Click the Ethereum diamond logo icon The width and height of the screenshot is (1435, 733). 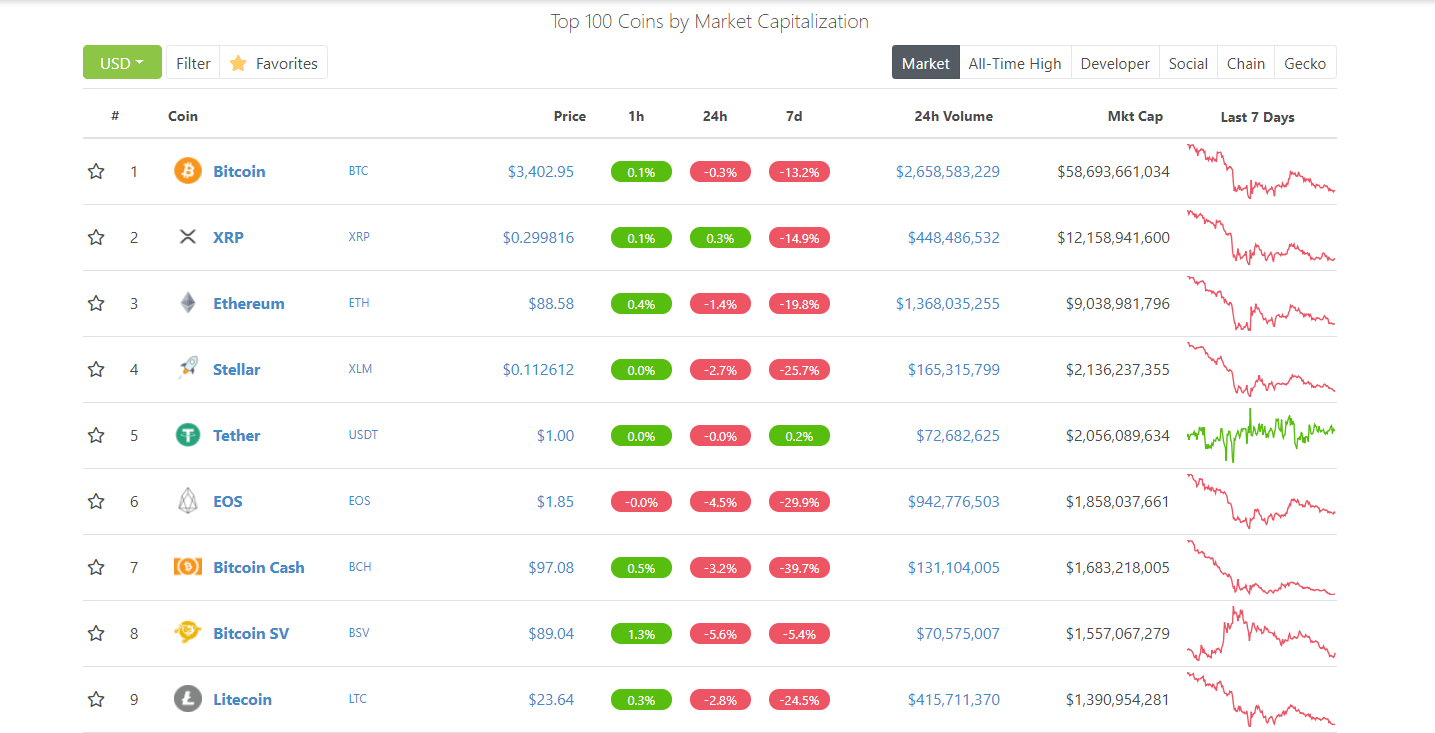188,303
